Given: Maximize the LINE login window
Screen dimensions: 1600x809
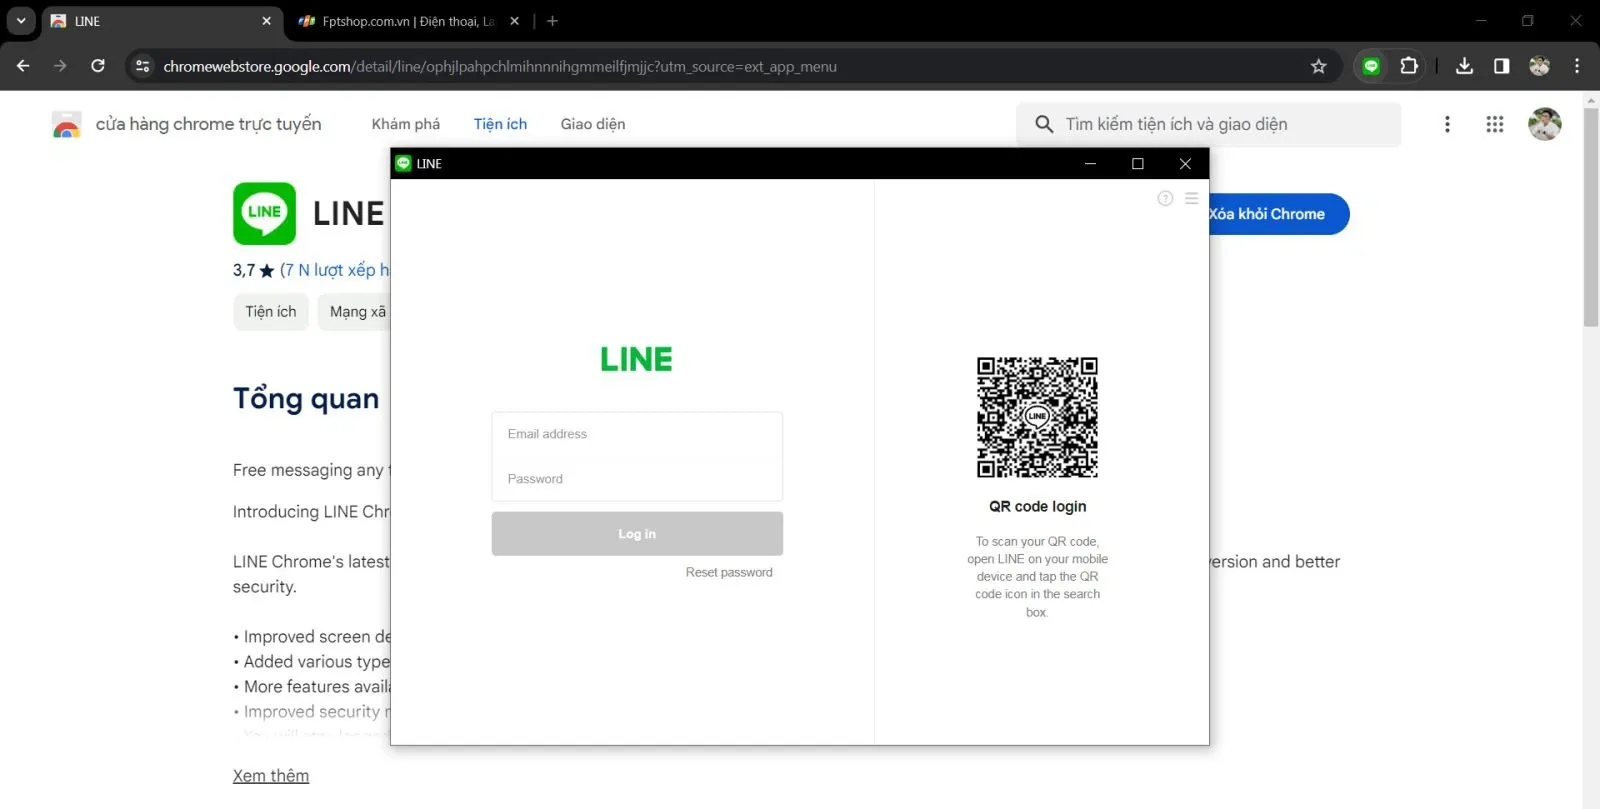Looking at the screenshot, I should point(1137,163).
